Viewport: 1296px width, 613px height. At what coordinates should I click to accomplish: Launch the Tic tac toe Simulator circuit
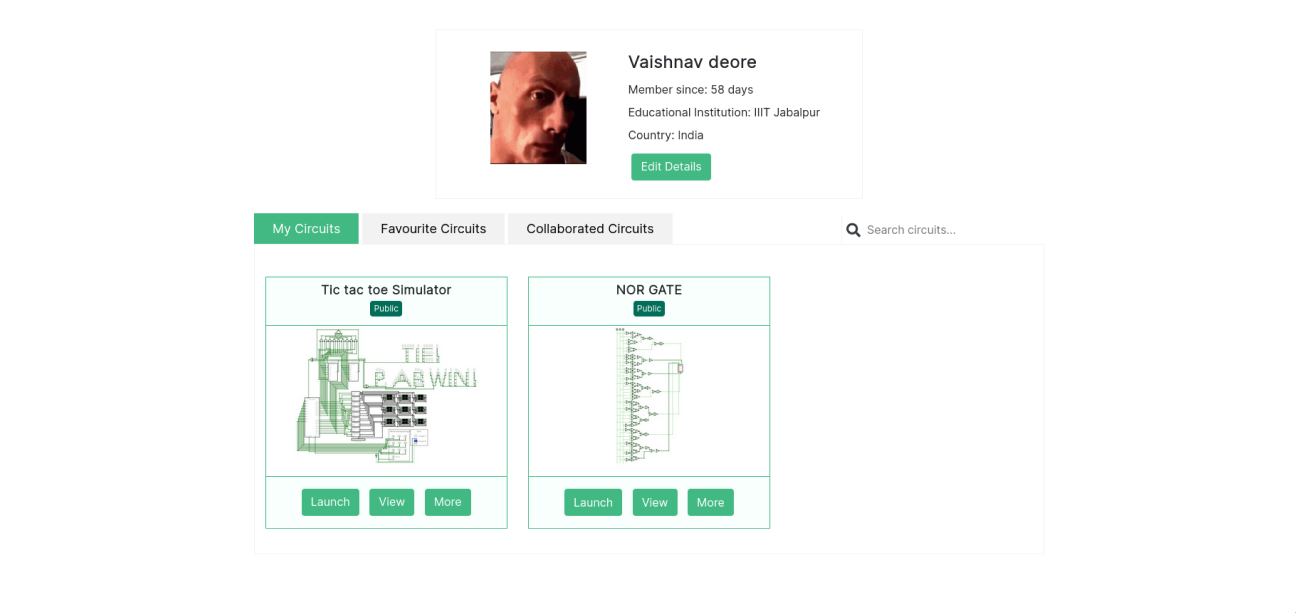(330, 502)
